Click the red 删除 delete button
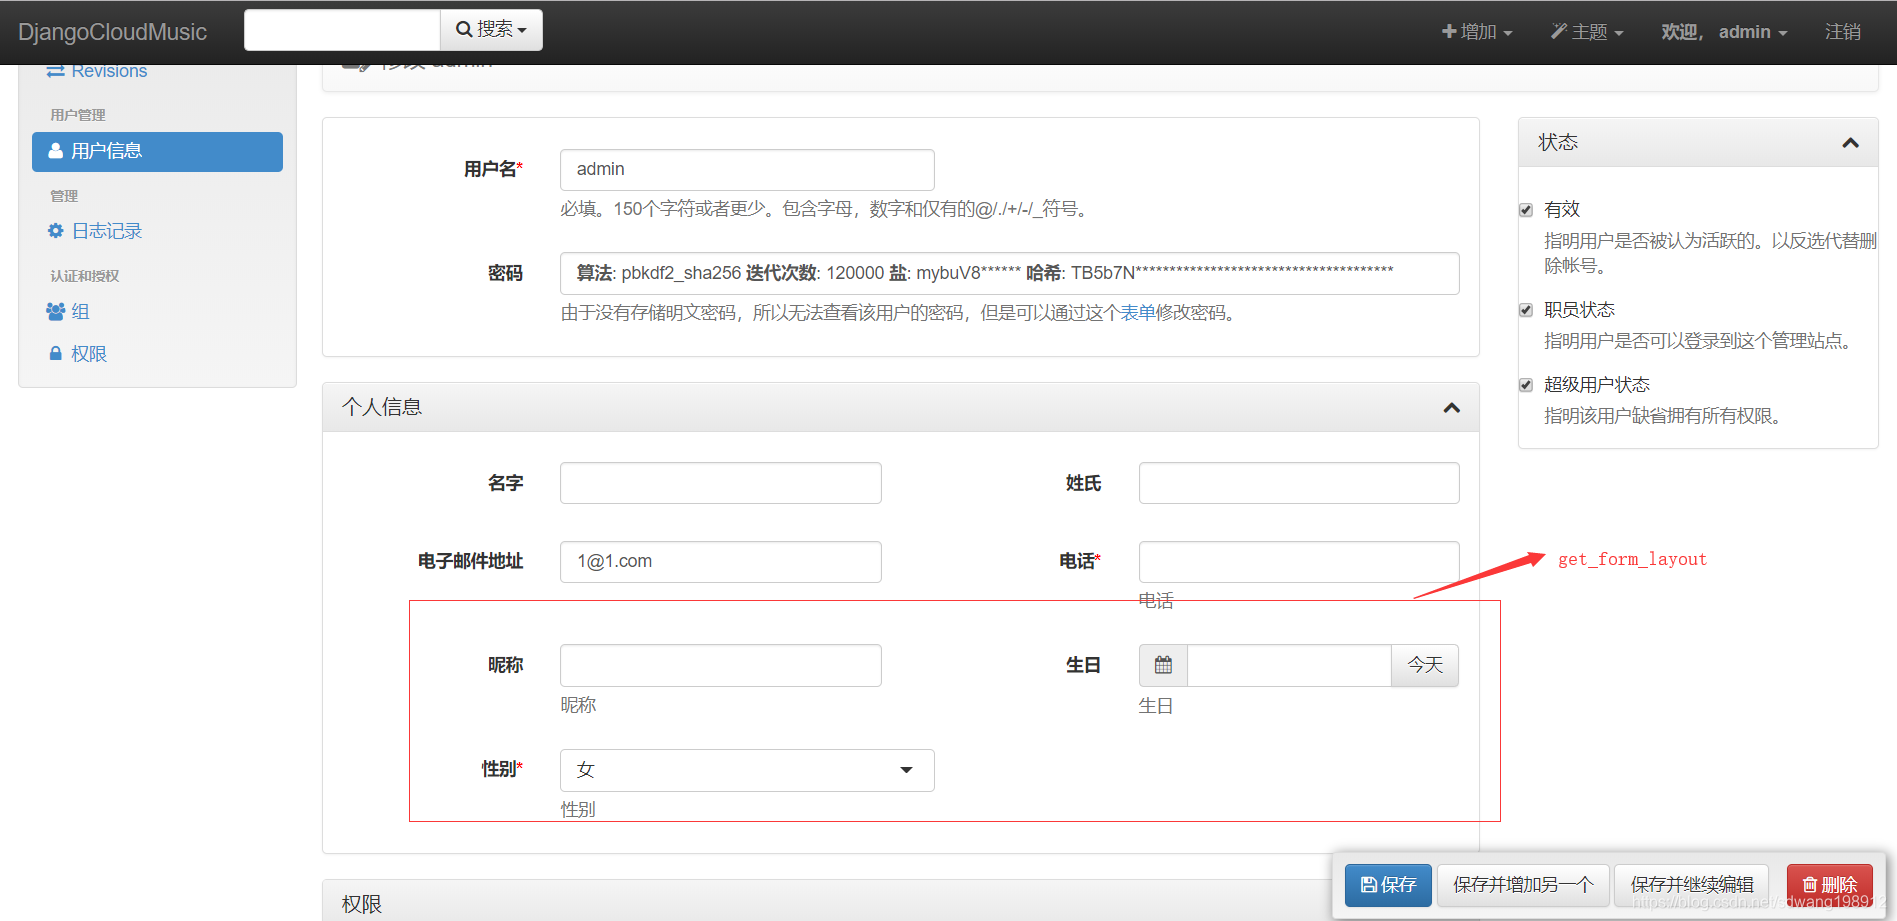Image resolution: width=1897 pixels, height=921 pixels. pyautogui.click(x=1830, y=885)
